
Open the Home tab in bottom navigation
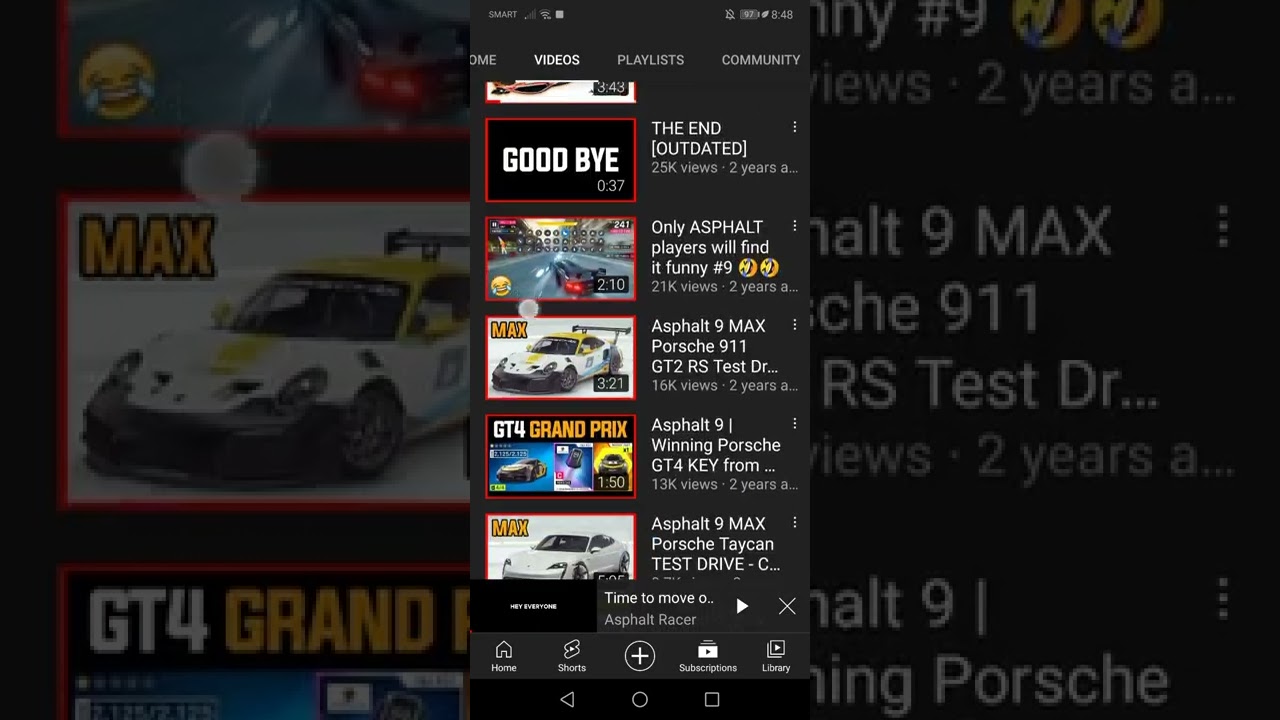[x=504, y=656]
